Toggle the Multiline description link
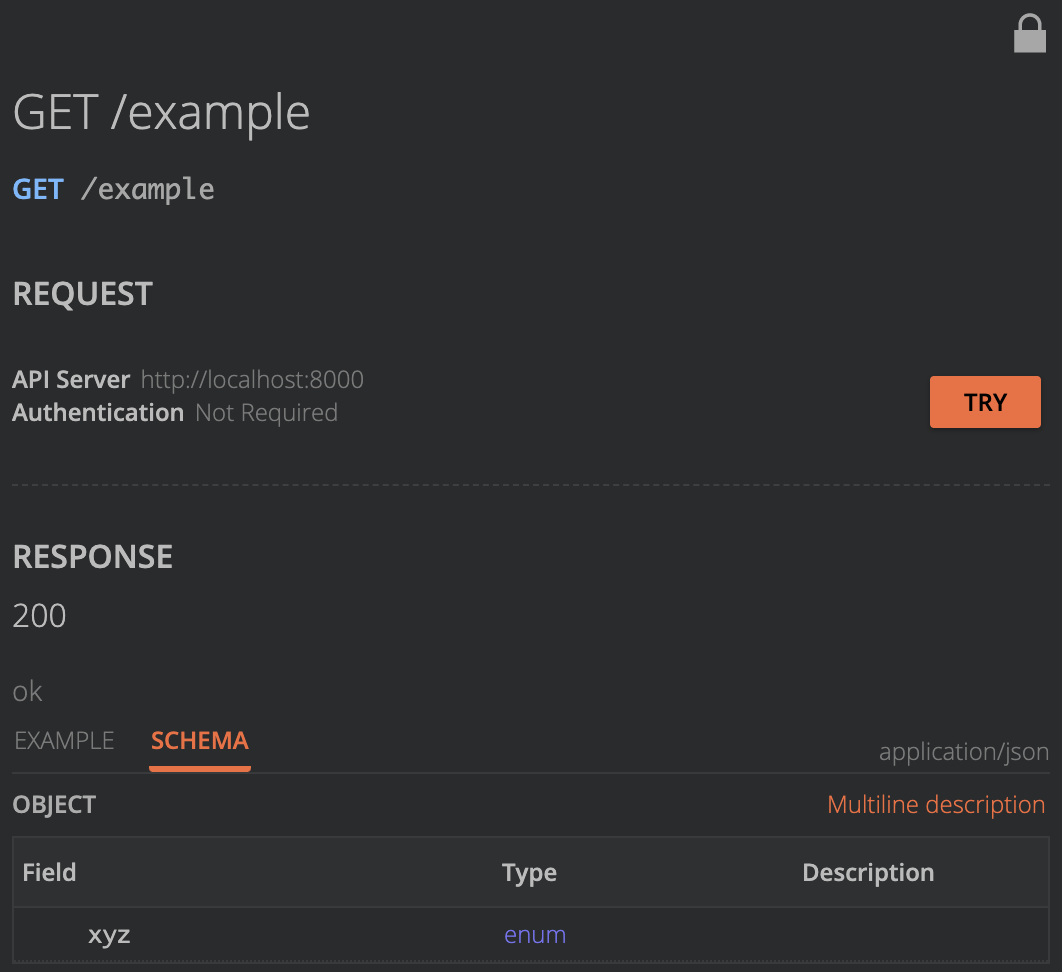 [936, 805]
